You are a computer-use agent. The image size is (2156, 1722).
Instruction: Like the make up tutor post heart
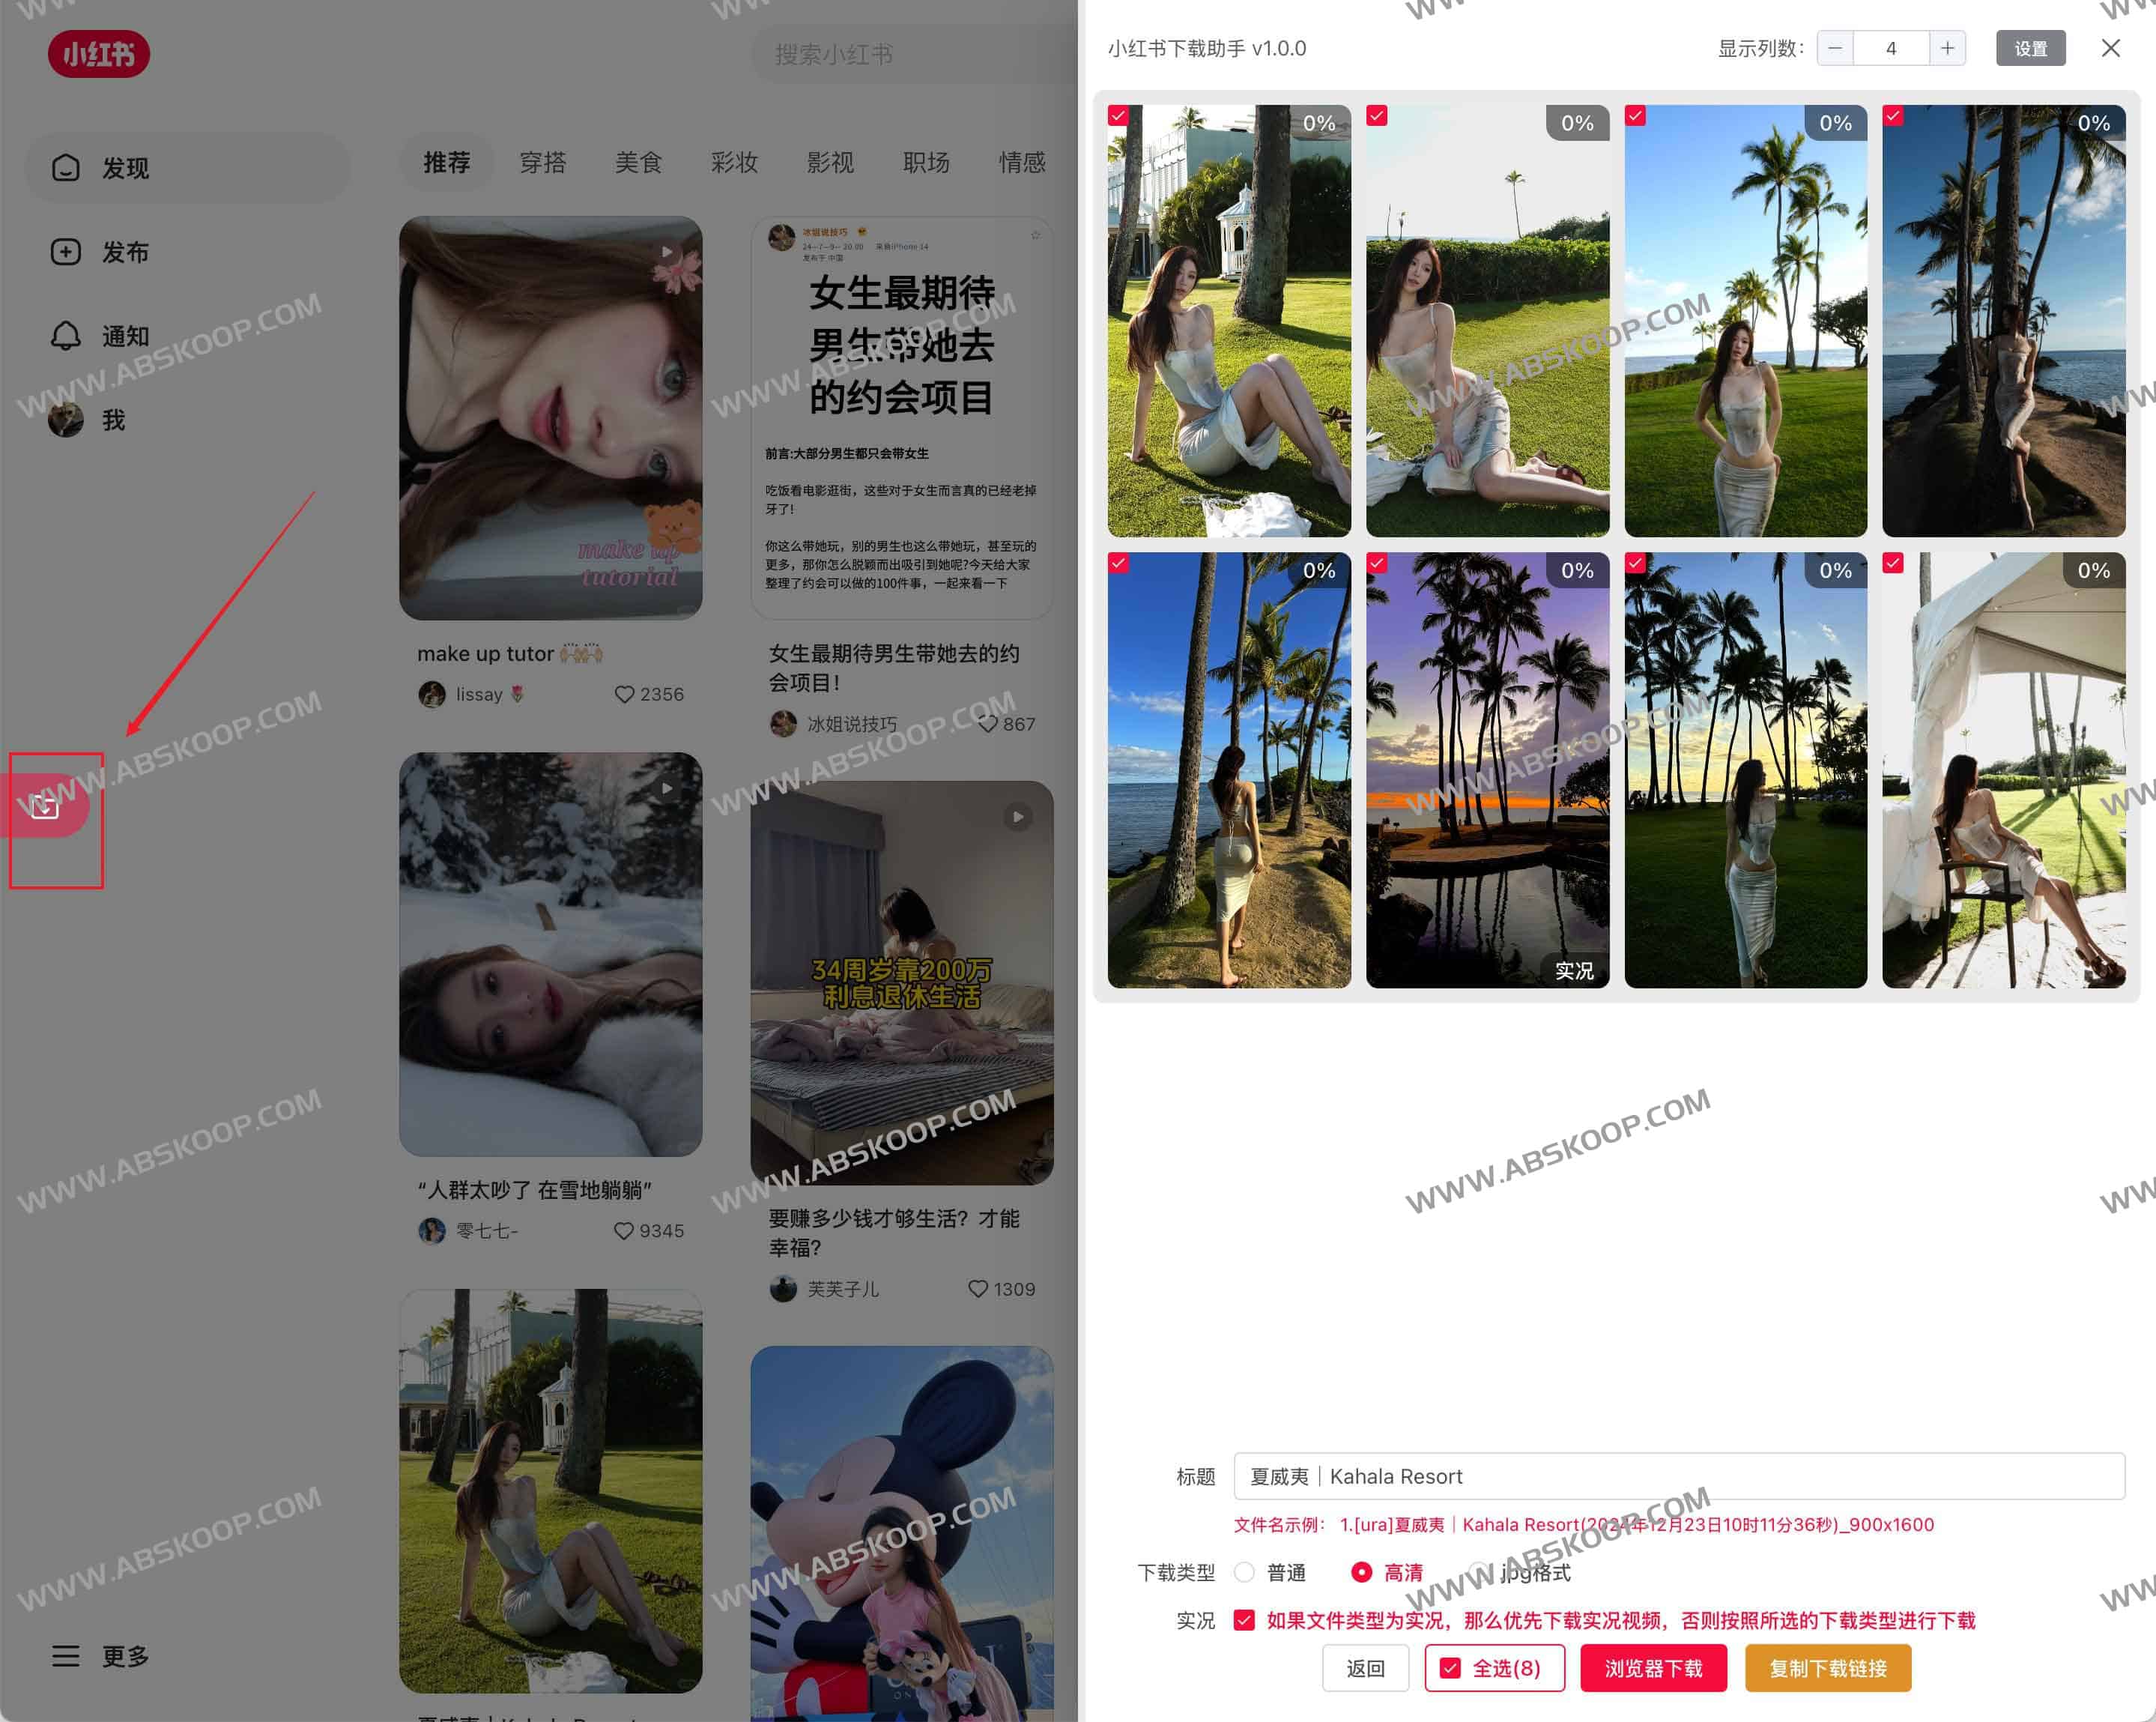pyautogui.click(x=624, y=694)
